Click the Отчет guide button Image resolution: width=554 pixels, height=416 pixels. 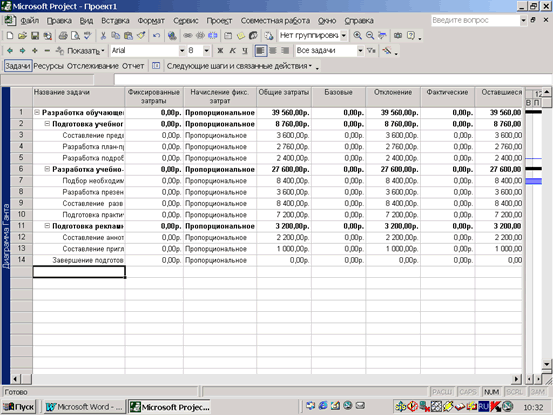133,66
